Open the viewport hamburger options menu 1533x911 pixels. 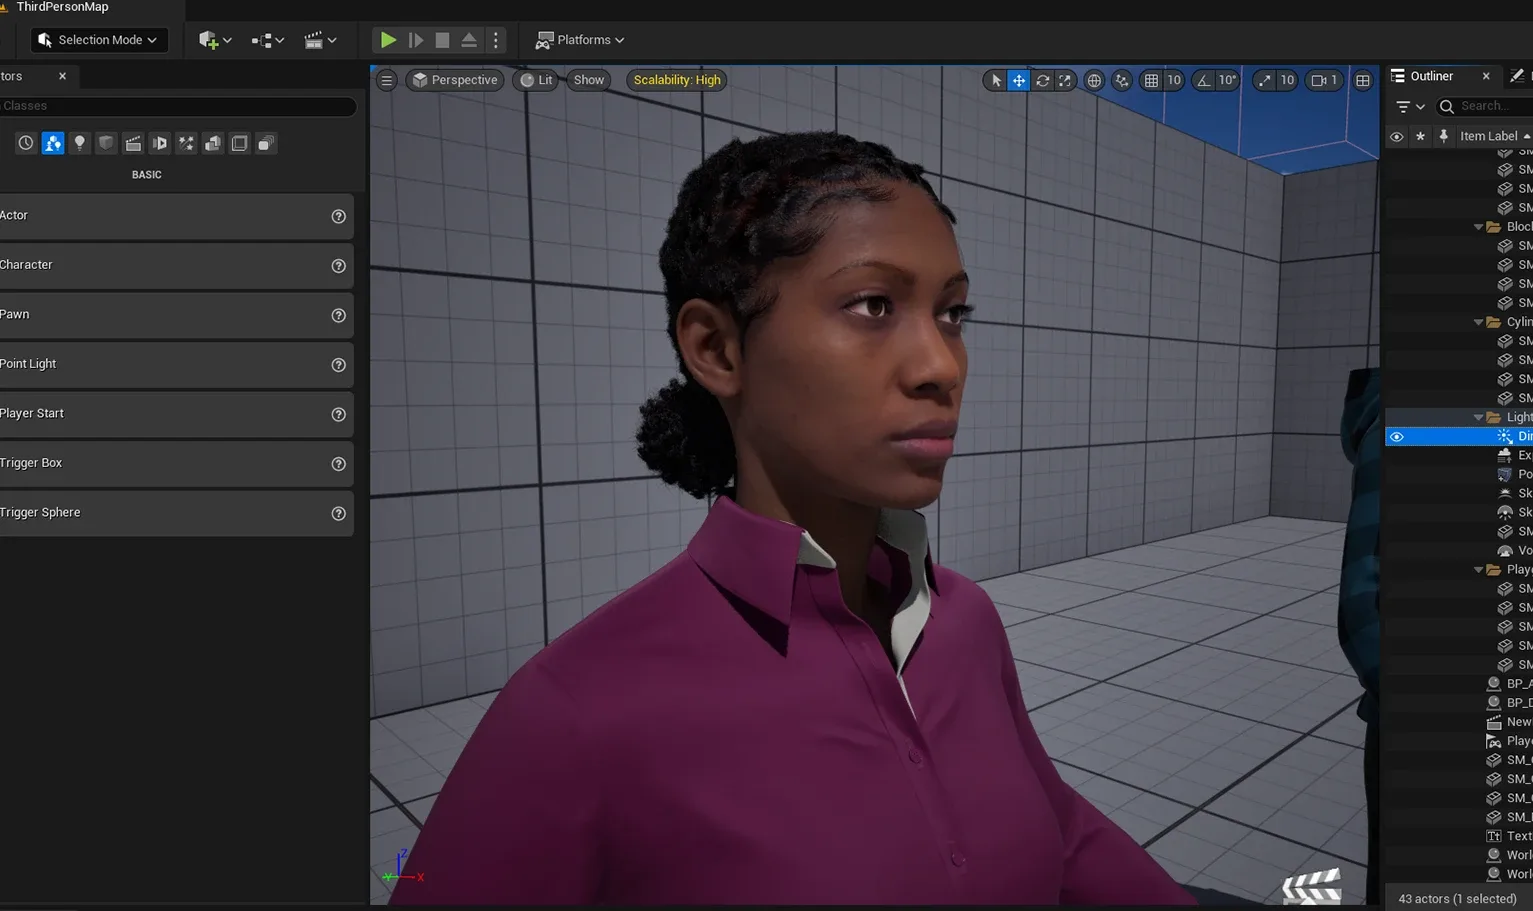coord(386,80)
